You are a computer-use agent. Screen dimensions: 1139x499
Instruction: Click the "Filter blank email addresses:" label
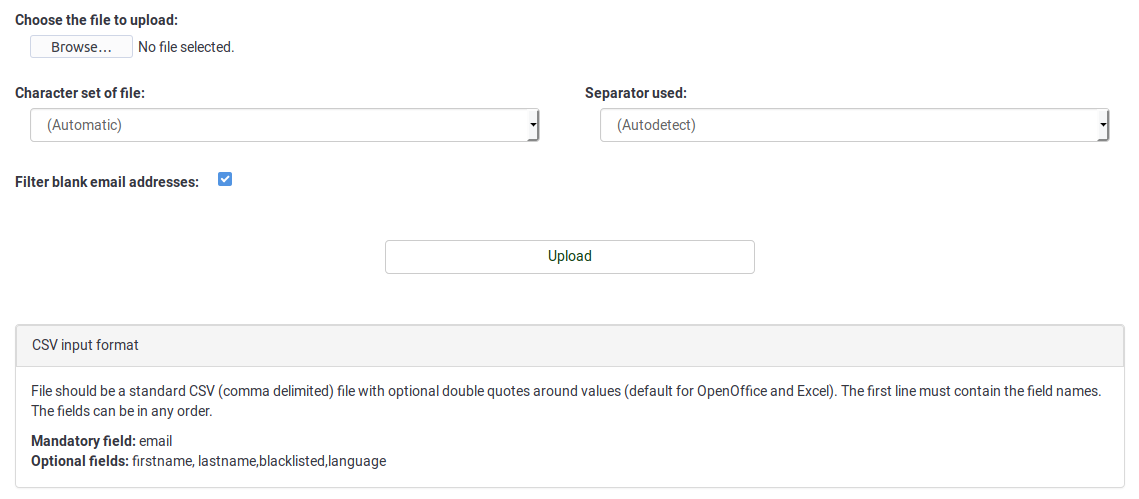click(x=107, y=182)
